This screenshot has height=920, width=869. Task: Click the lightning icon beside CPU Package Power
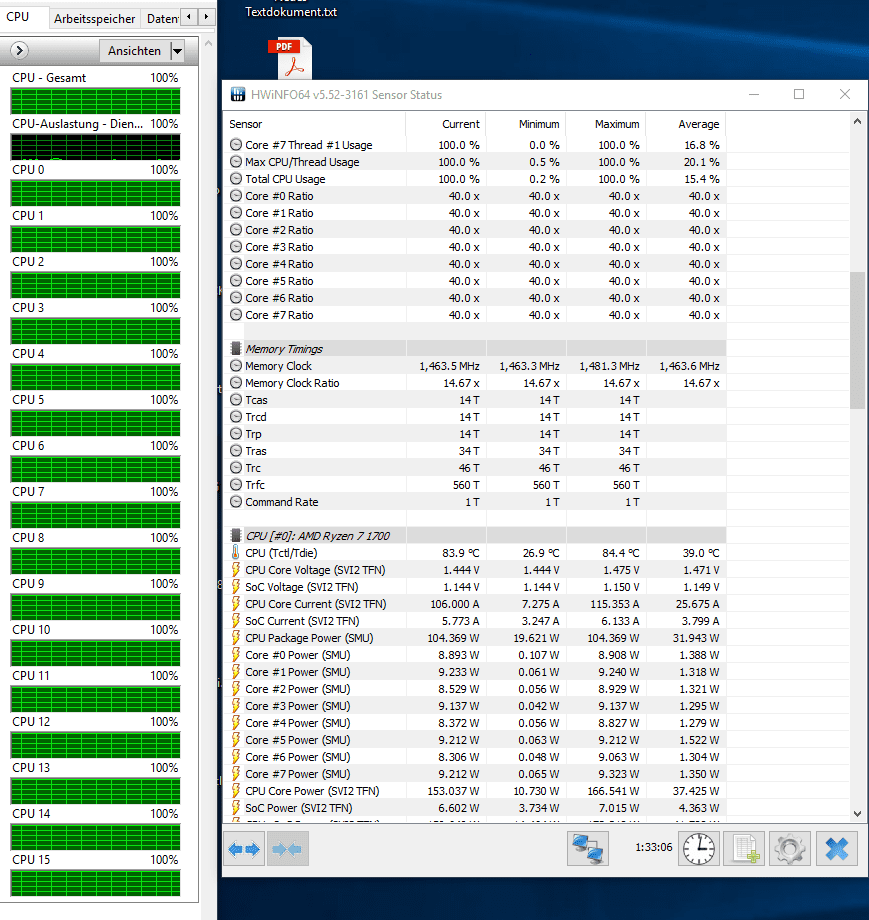pyautogui.click(x=236, y=637)
